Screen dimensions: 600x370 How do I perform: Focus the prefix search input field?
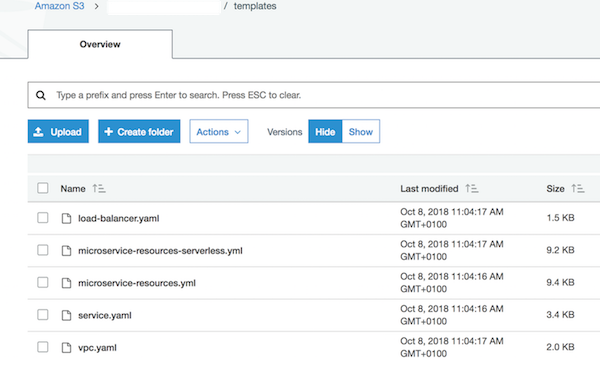pyautogui.click(x=314, y=95)
